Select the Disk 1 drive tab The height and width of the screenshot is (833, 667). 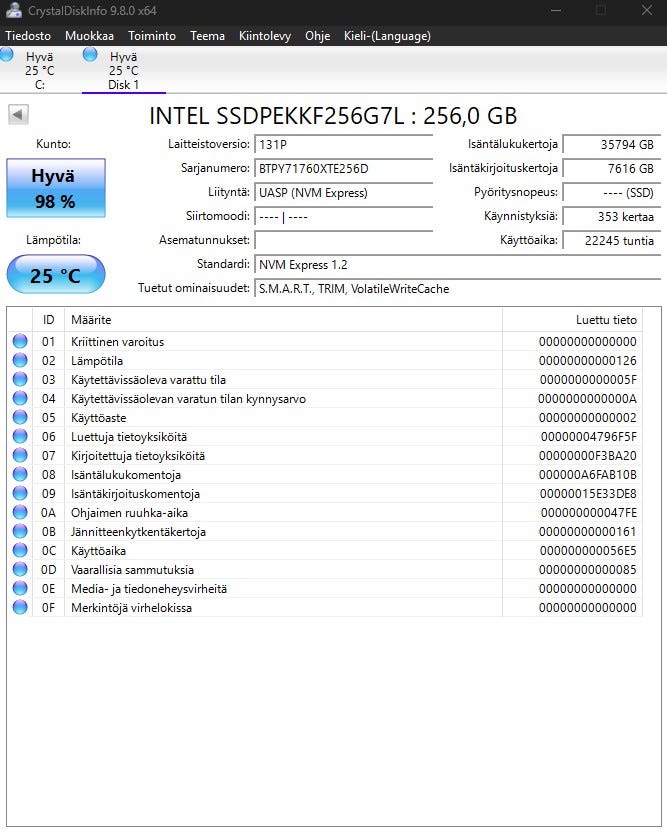coord(124,70)
